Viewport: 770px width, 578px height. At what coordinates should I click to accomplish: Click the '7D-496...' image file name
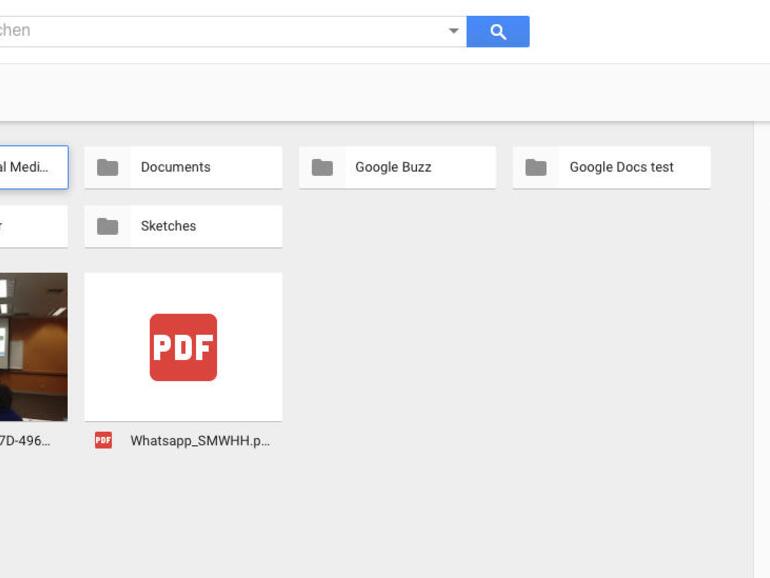(25, 440)
